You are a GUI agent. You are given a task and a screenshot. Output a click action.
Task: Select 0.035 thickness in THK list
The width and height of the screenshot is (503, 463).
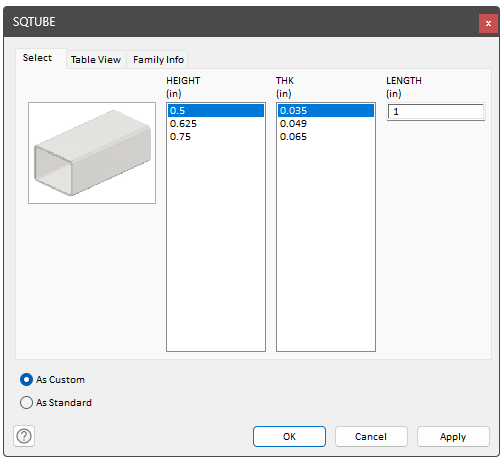coord(326,111)
